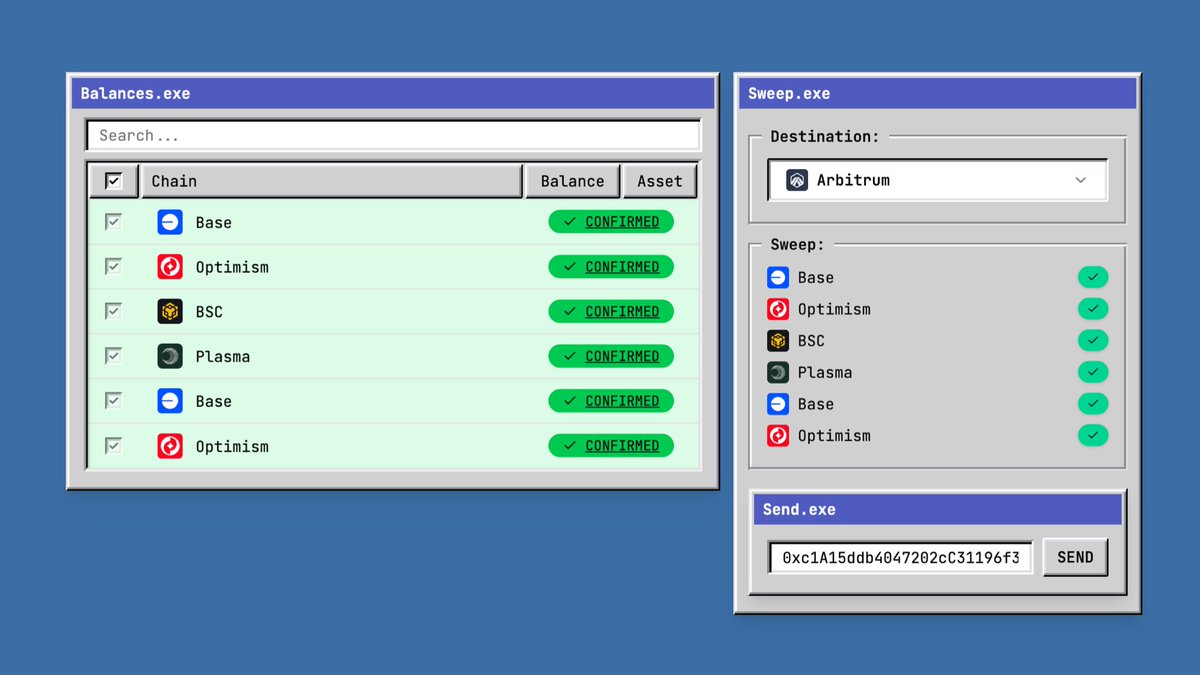Focus the Search field in Balances.exe
The image size is (1200, 675).
point(393,136)
